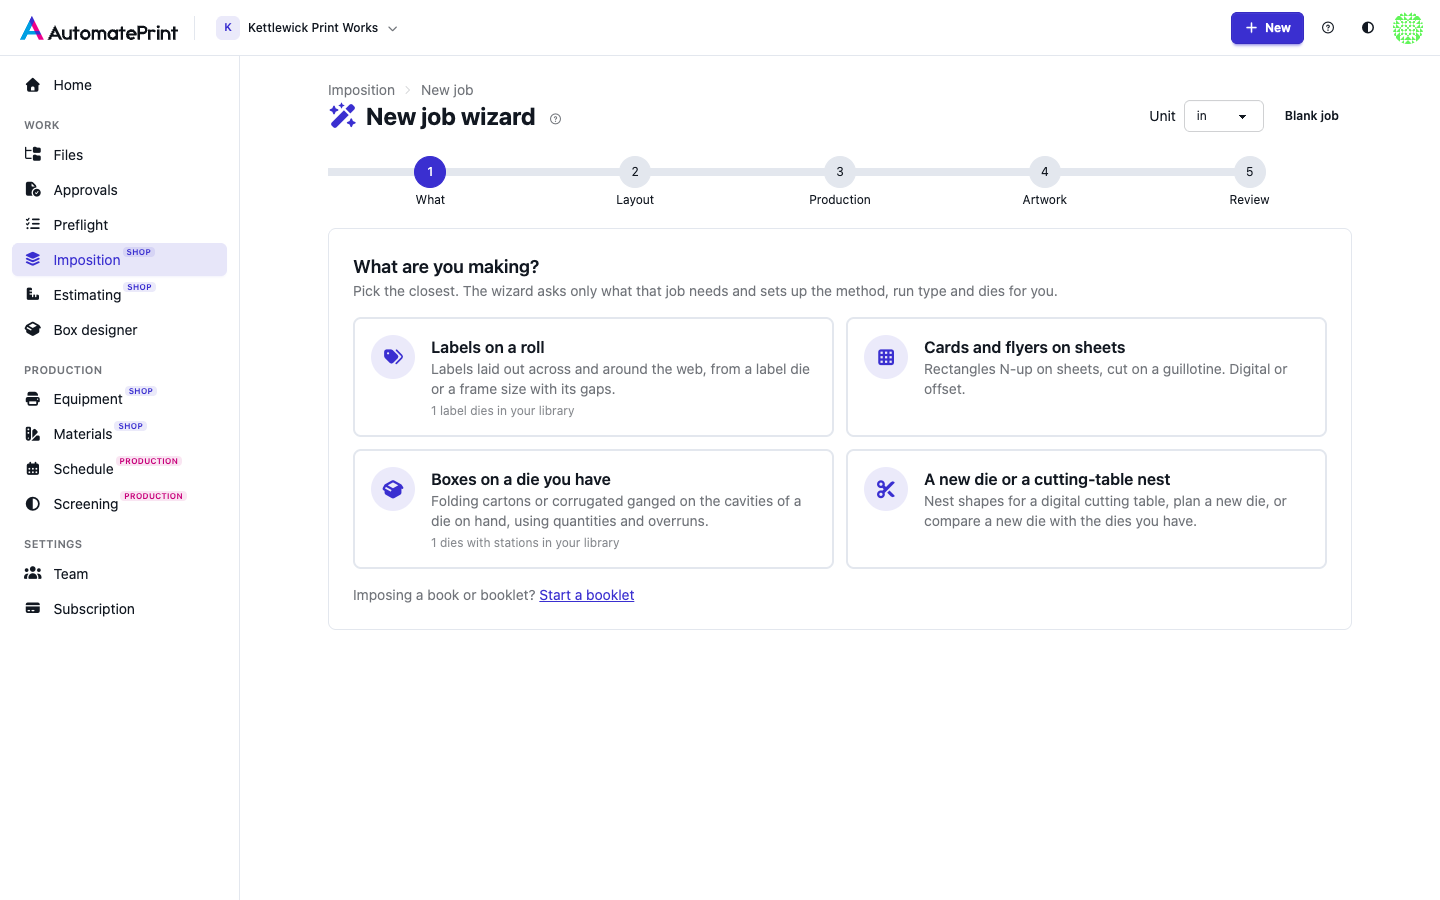This screenshot has width=1440, height=900.
Task: Choose A new die or cutting-table nest
Action: pos(1086,509)
